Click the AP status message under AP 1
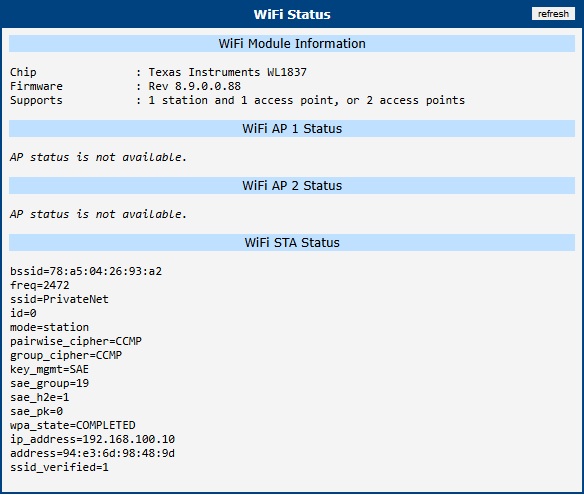Screen dimensions: 584x495 click(x=98, y=157)
